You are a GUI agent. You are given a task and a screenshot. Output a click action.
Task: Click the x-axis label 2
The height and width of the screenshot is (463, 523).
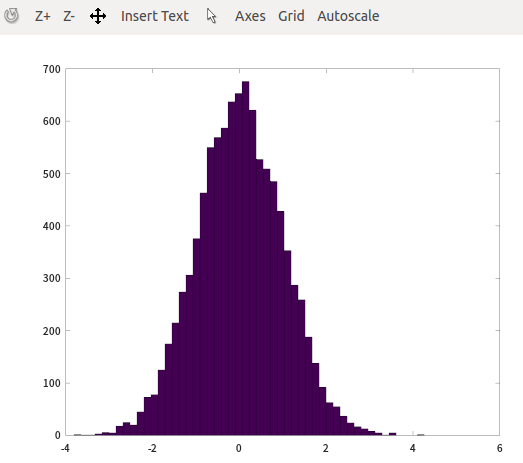(x=326, y=448)
